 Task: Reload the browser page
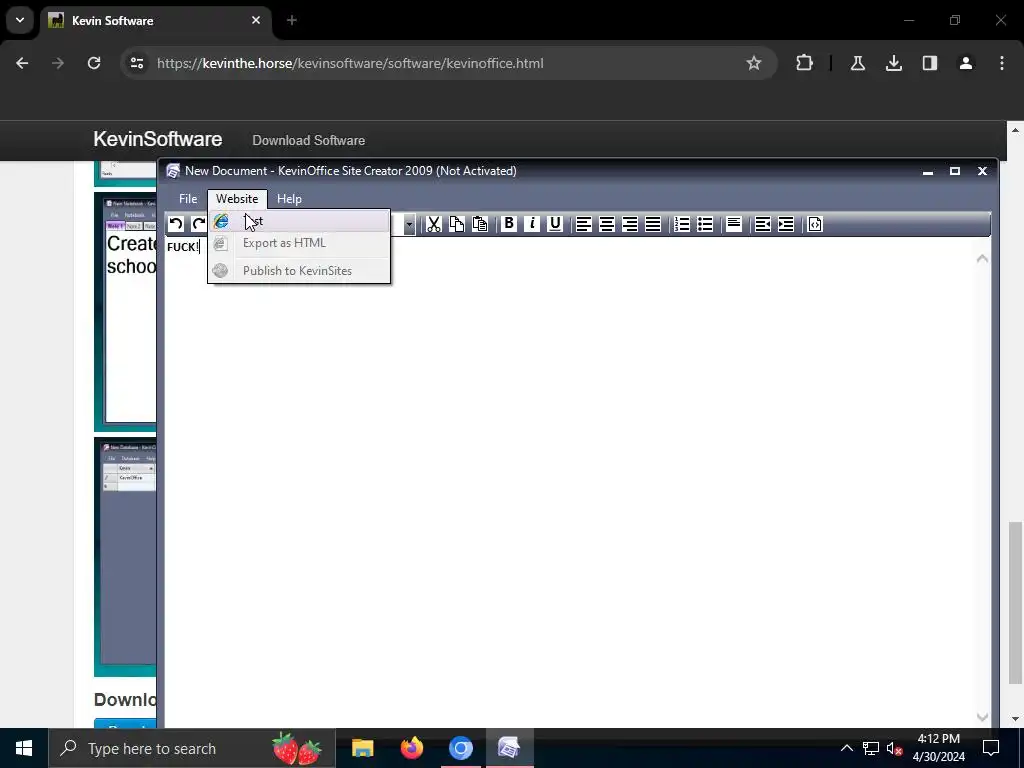click(94, 63)
